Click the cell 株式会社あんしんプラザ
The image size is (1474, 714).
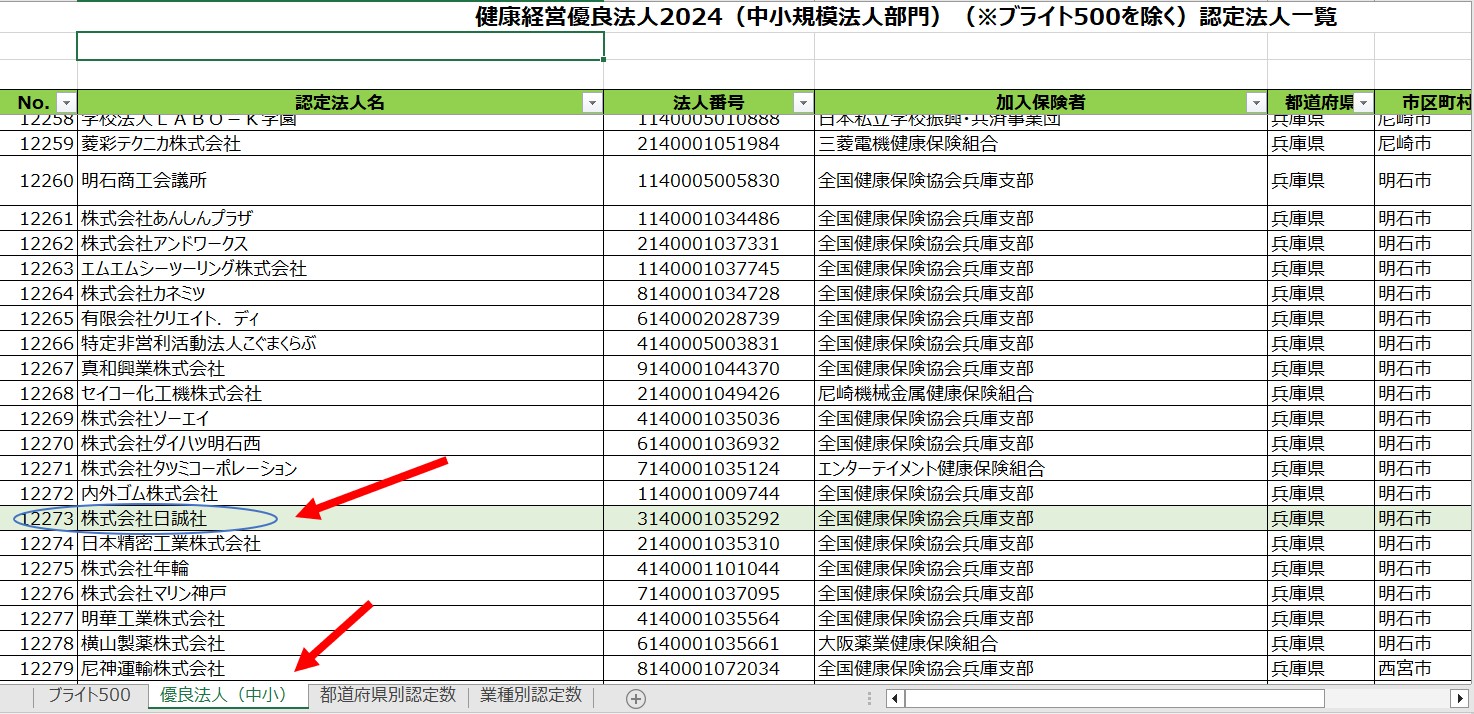[341, 219]
